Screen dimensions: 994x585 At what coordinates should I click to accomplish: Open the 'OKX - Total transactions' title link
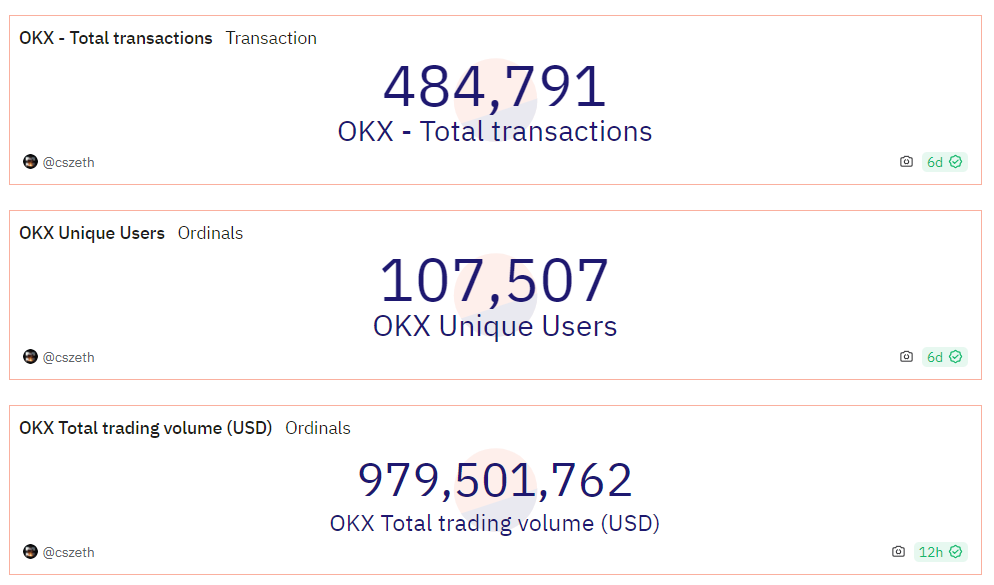pos(115,38)
